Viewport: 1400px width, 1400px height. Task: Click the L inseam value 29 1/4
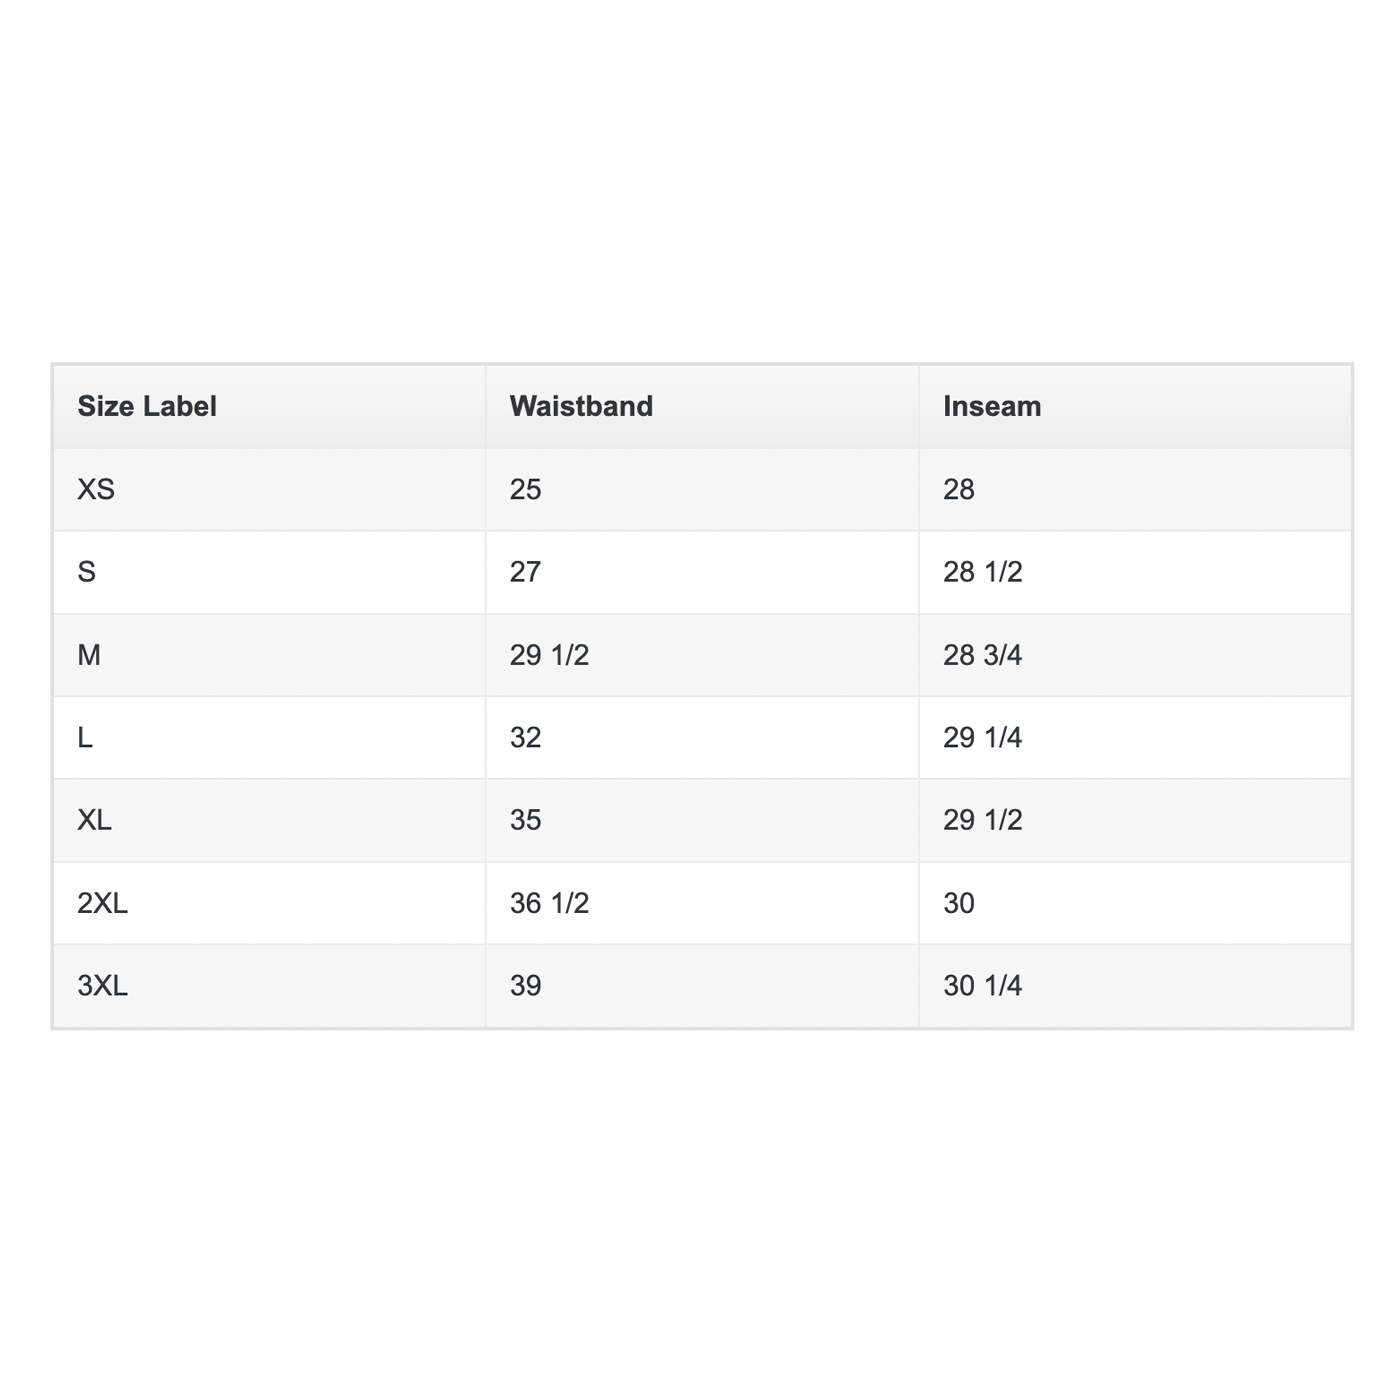click(982, 738)
